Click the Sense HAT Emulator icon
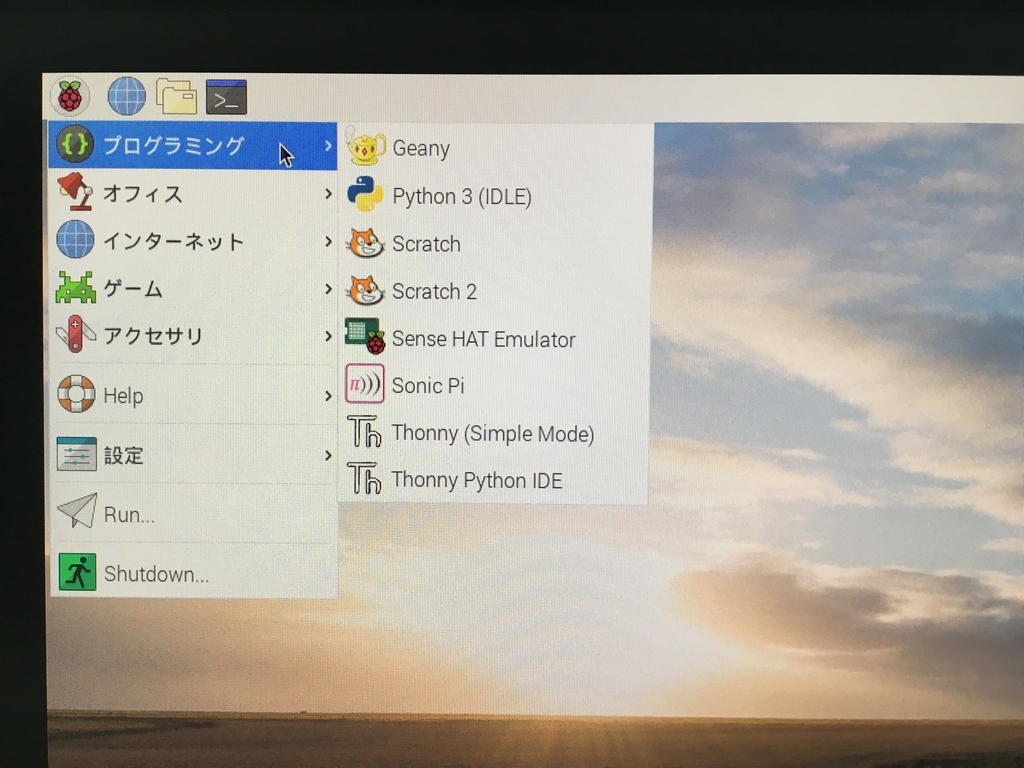The width and height of the screenshot is (1024, 768). click(365, 336)
